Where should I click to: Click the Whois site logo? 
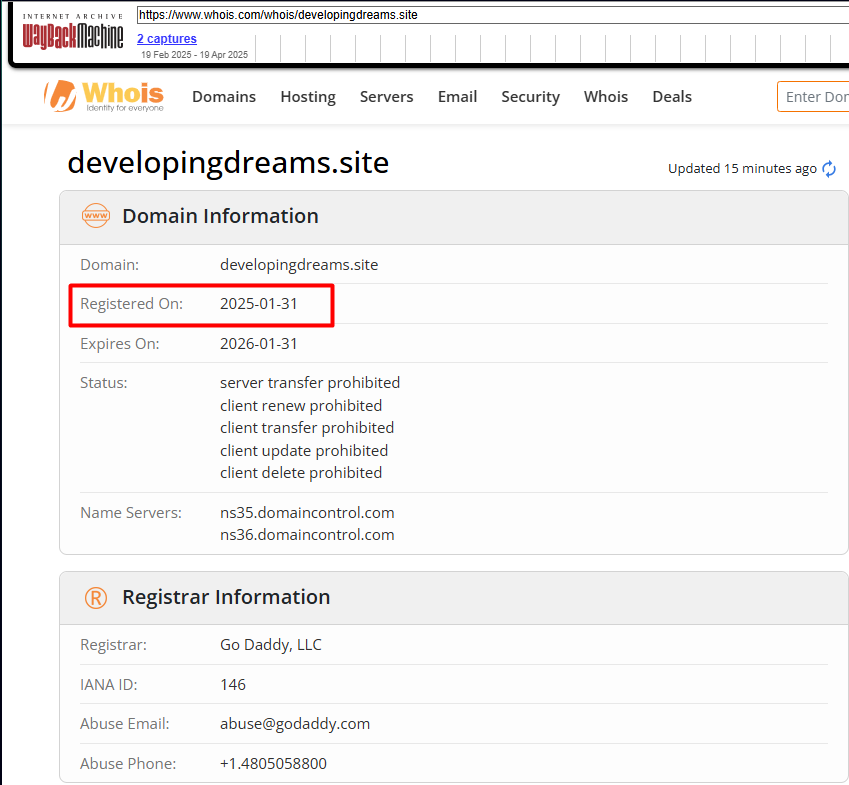coord(103,96)
